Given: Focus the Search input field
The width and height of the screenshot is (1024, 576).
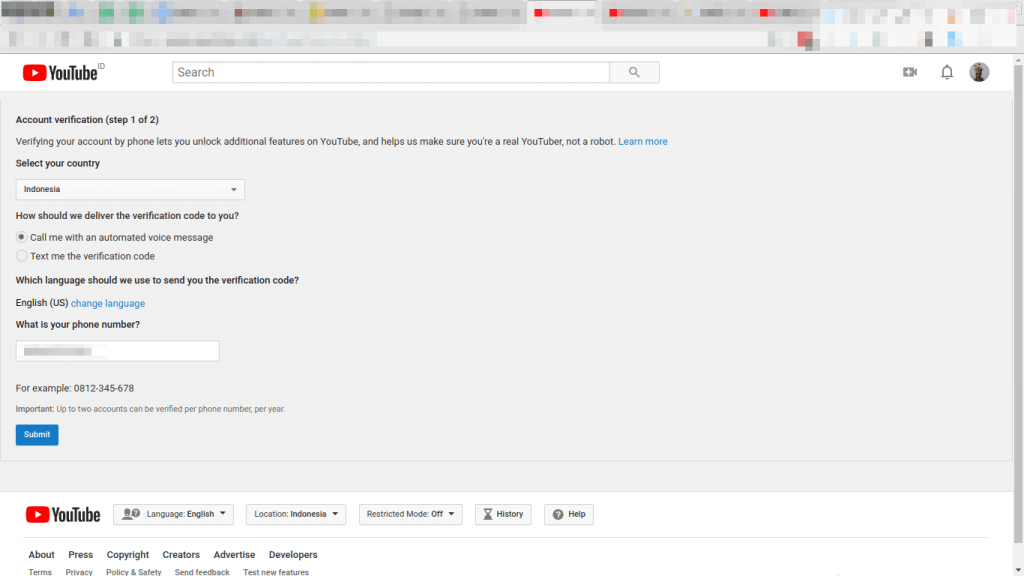Looking at the screenshot, I should coord(391,72).
